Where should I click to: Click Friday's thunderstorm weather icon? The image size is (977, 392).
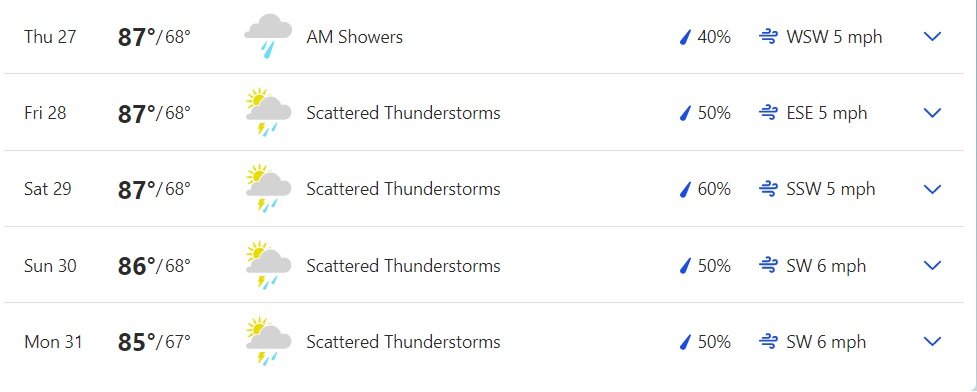268,113
